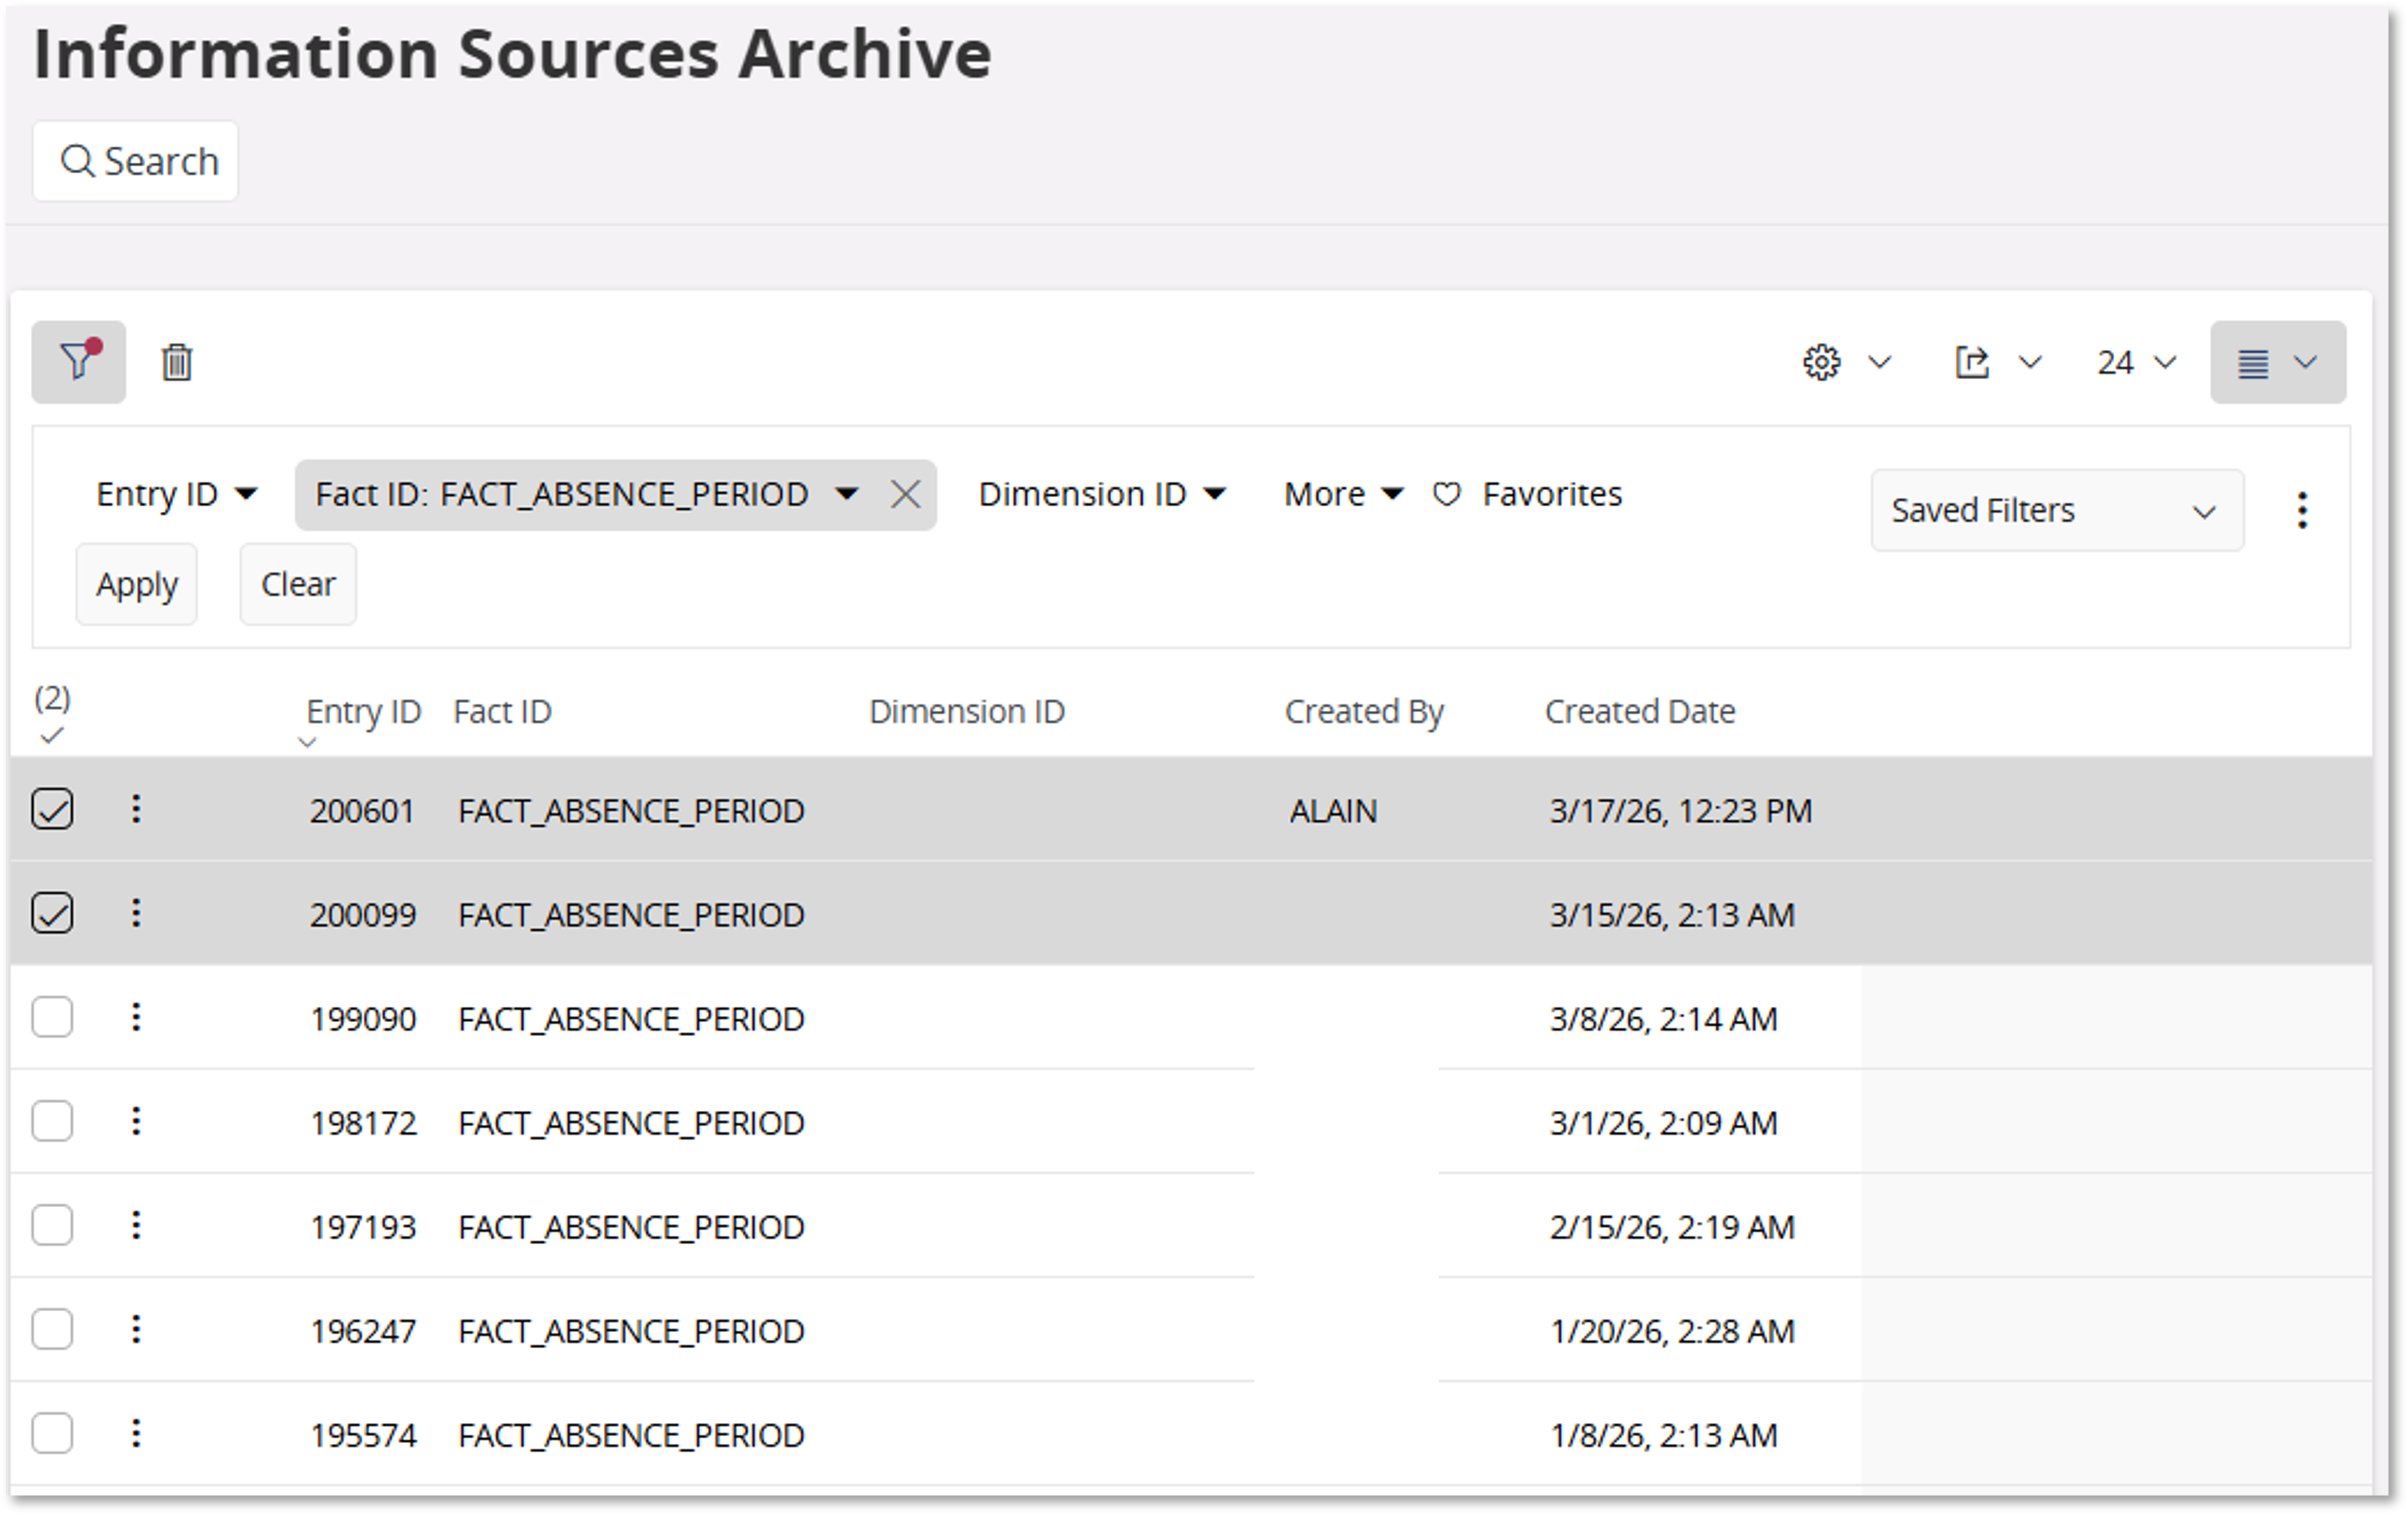Click the Created Date column header

coord(1640,712)
